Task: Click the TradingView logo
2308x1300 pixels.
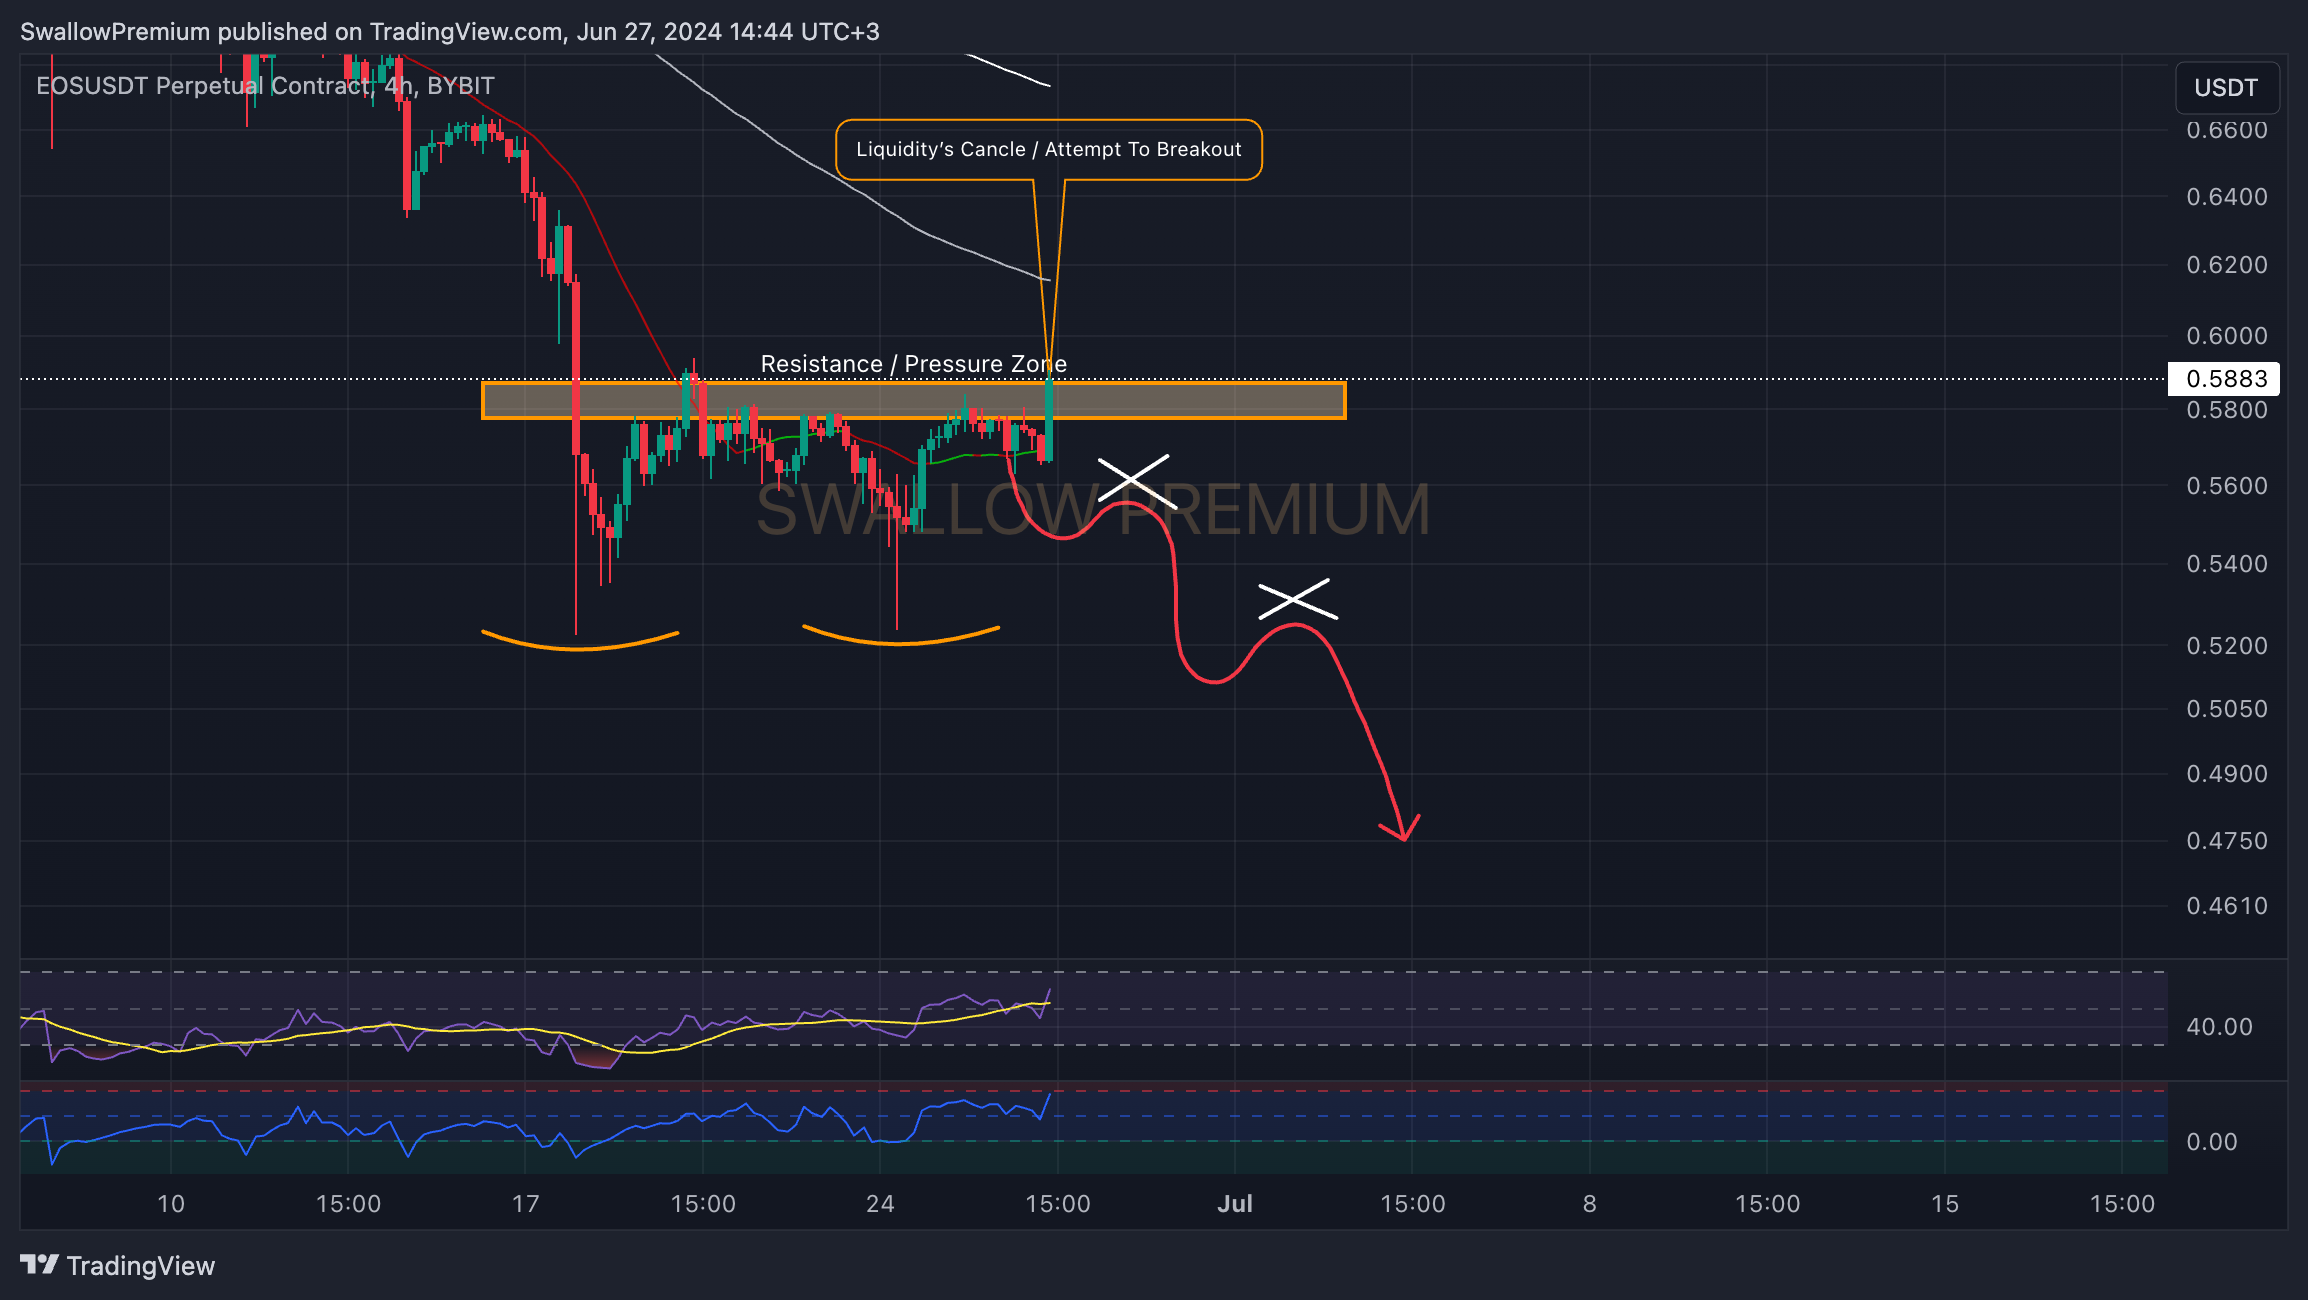Action: point(117,1266)
